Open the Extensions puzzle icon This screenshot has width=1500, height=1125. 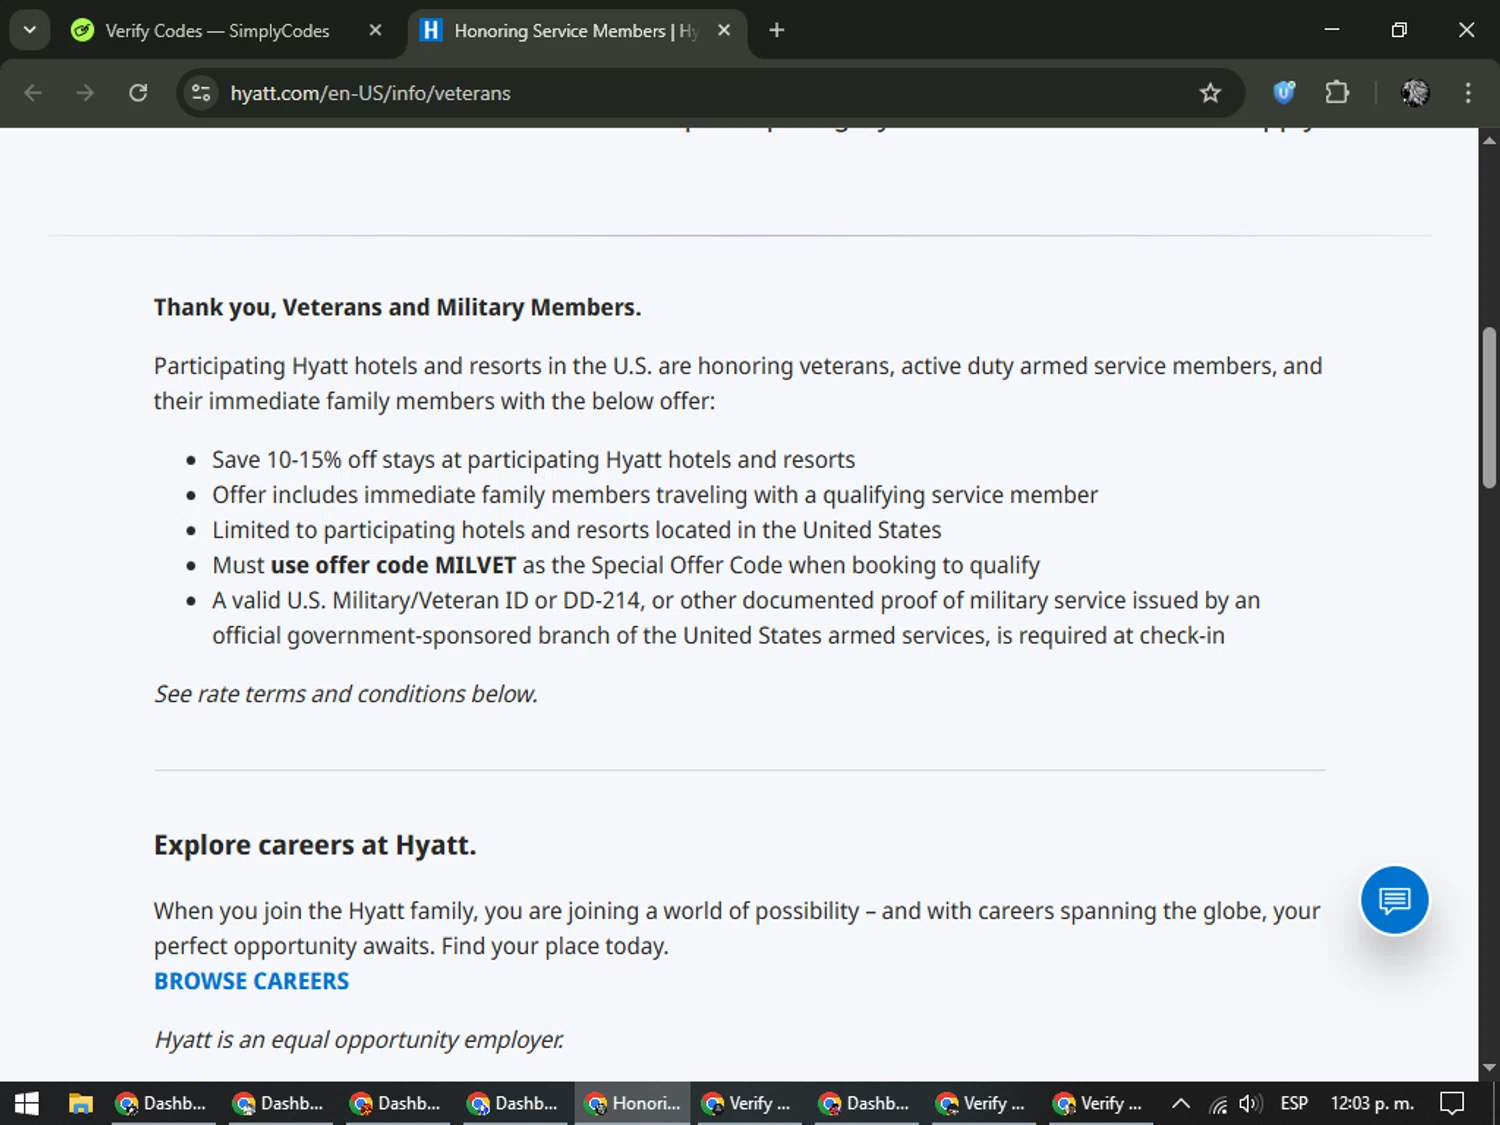pos(1337,93)
